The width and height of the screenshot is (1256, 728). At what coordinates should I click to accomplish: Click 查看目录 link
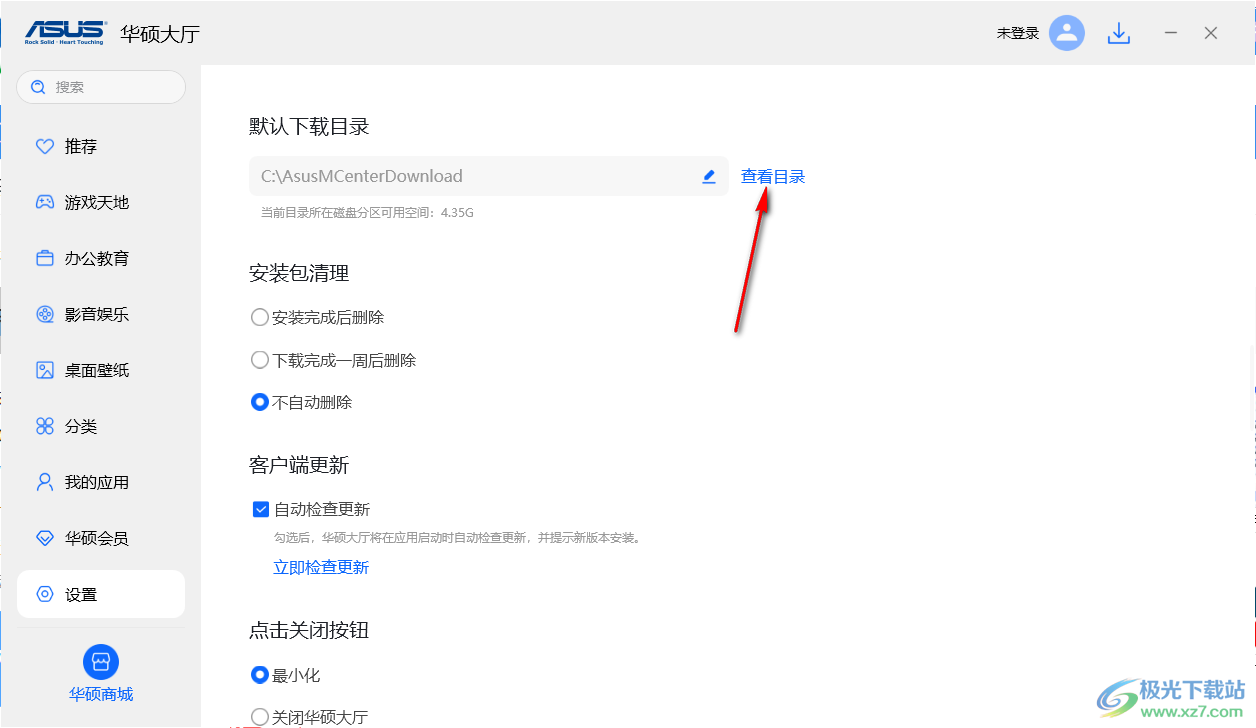[773, 176]
